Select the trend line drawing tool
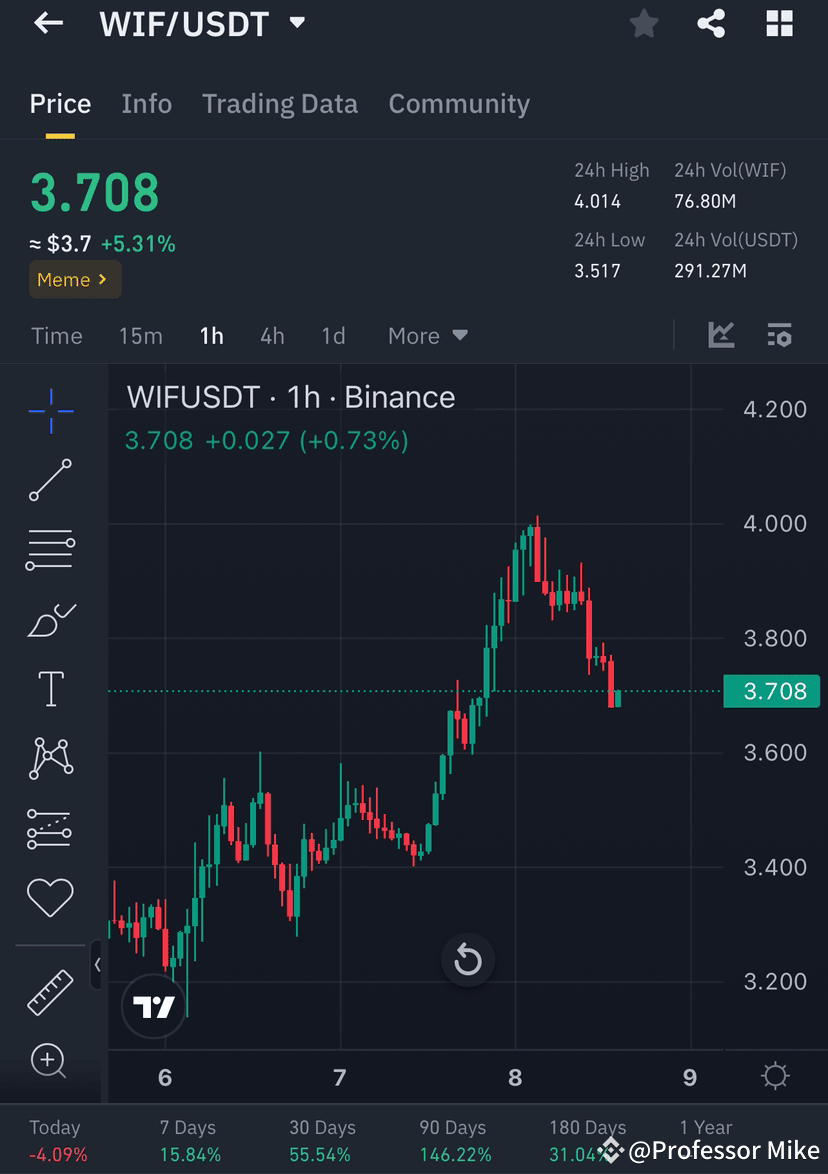828x1174 pixels. [50, 480]
